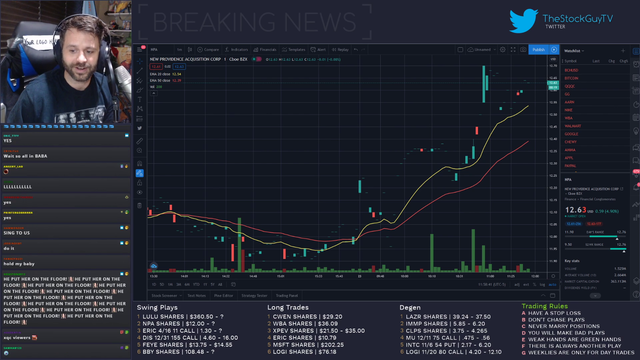Screen dimensions: 640x360
Task: Click the stream play icon beside Publish
Action: [x=554, y=49]
